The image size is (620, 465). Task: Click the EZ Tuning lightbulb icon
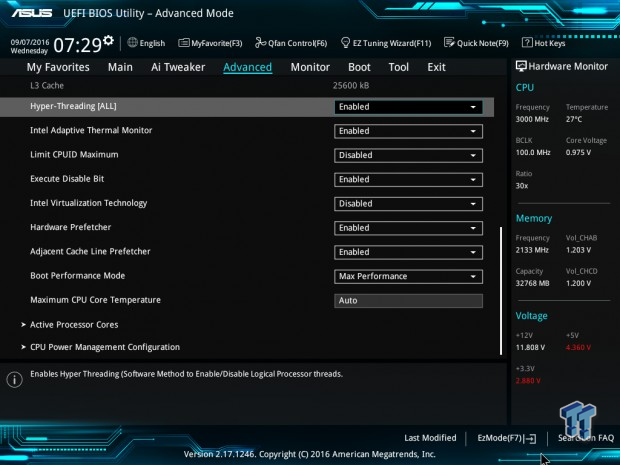click(345, 43)
